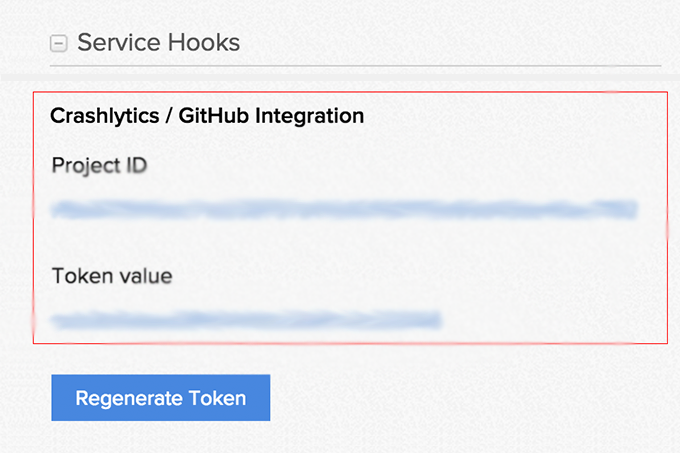Click the "ID" word in Project ID

(134, 164)
